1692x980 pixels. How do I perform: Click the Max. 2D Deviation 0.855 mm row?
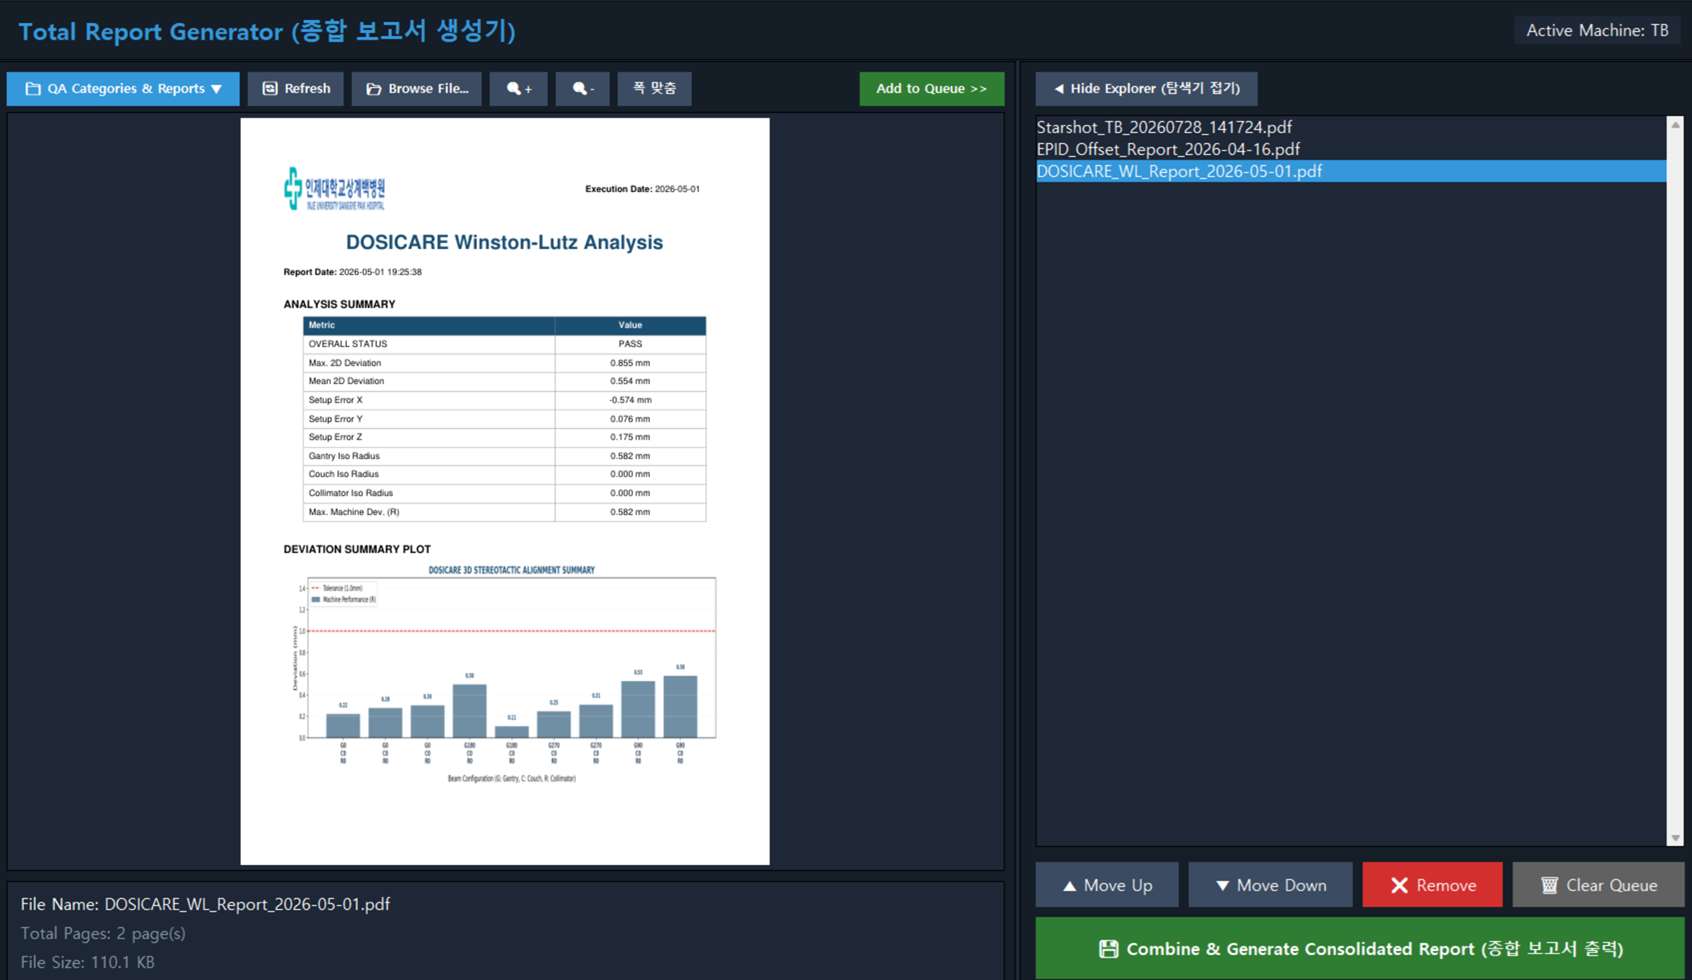pyautogui.click(x=504, y=363)
